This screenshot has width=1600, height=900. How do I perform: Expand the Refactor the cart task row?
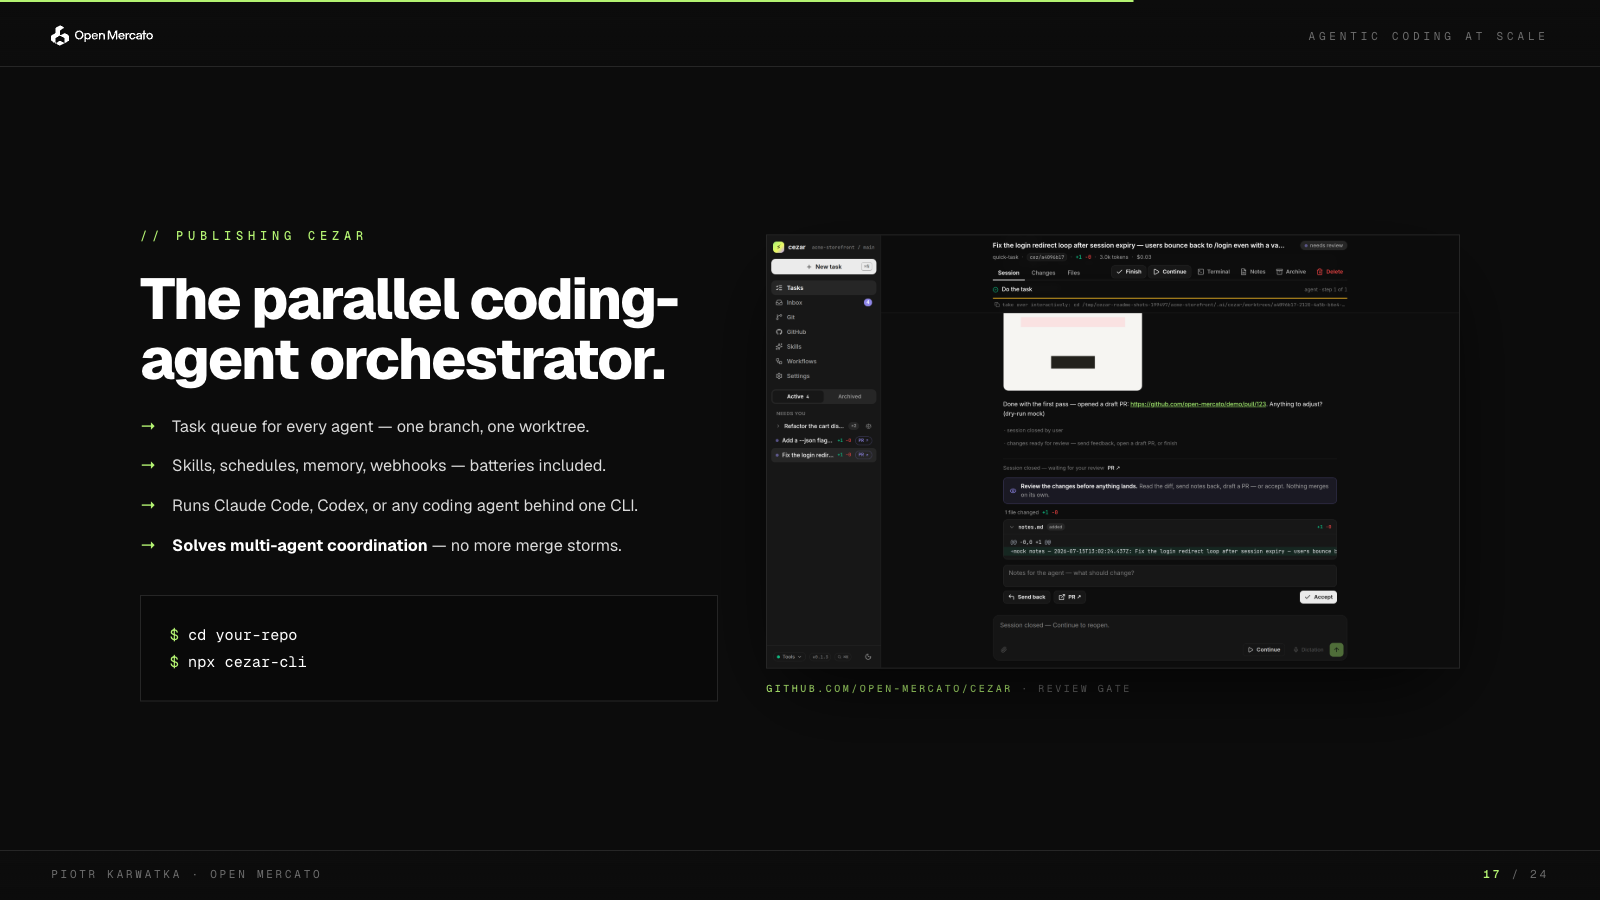point(778,426)
